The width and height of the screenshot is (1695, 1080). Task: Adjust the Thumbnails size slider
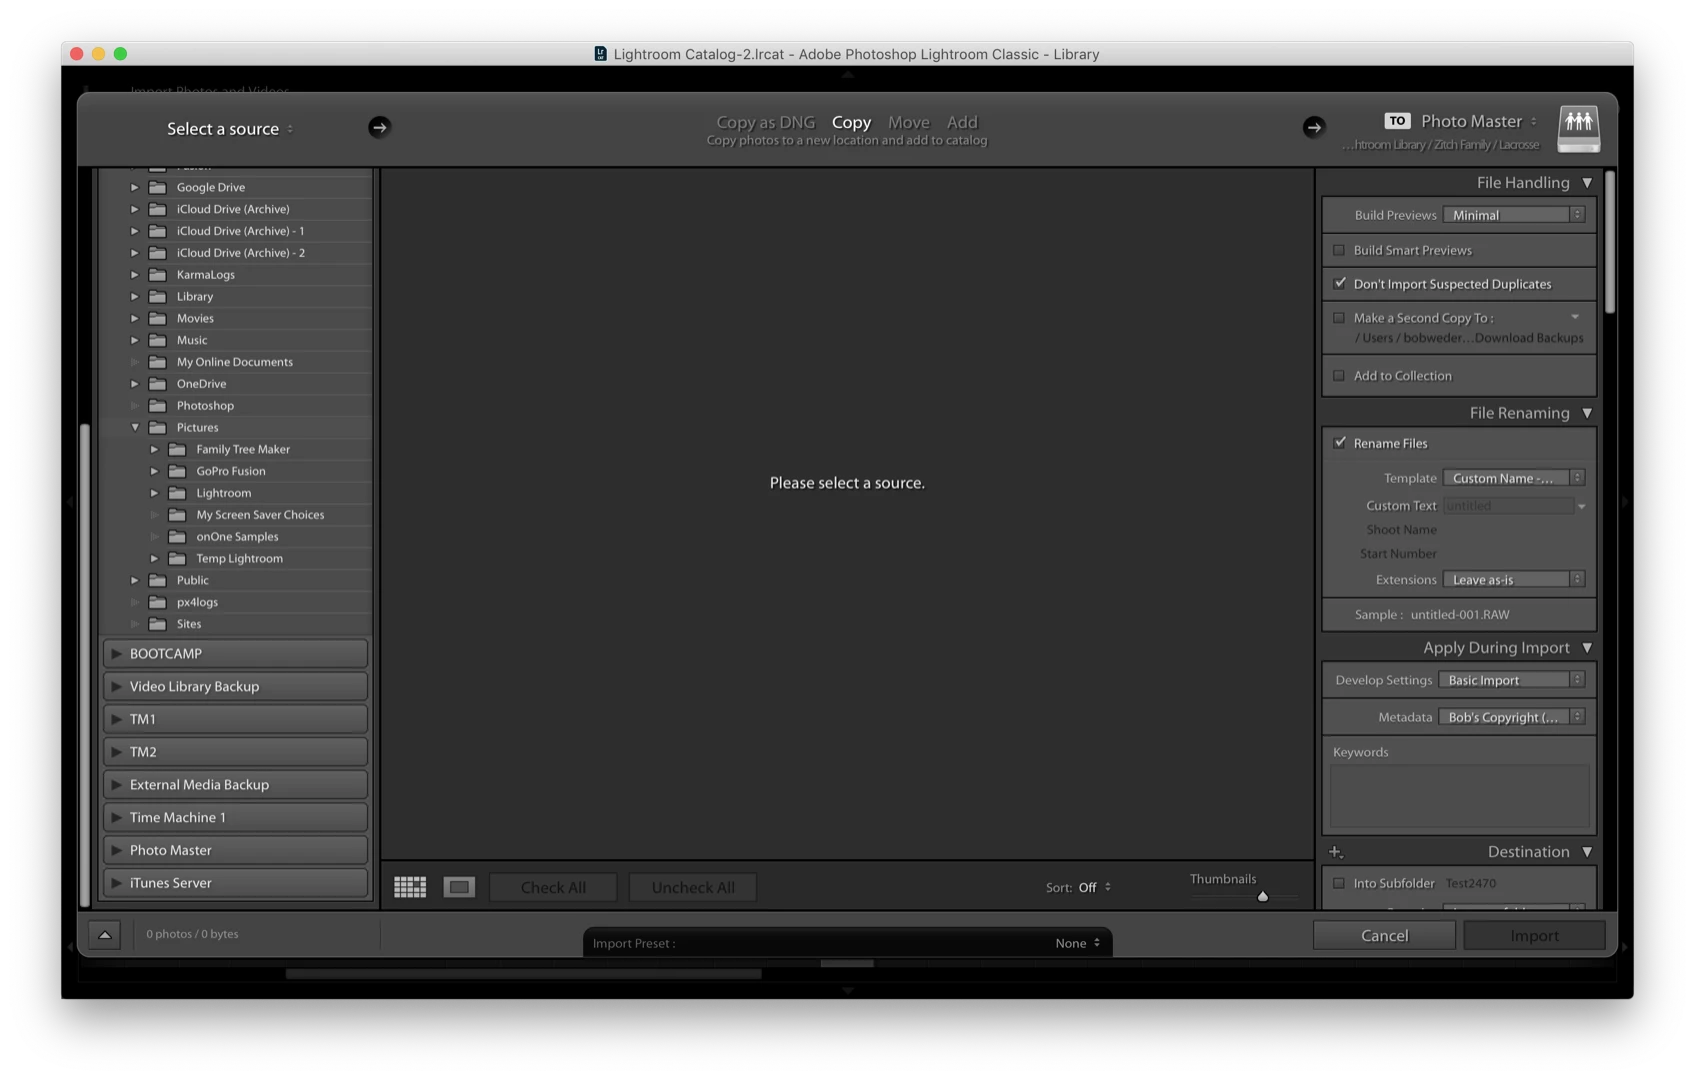tap(1263, 897)
